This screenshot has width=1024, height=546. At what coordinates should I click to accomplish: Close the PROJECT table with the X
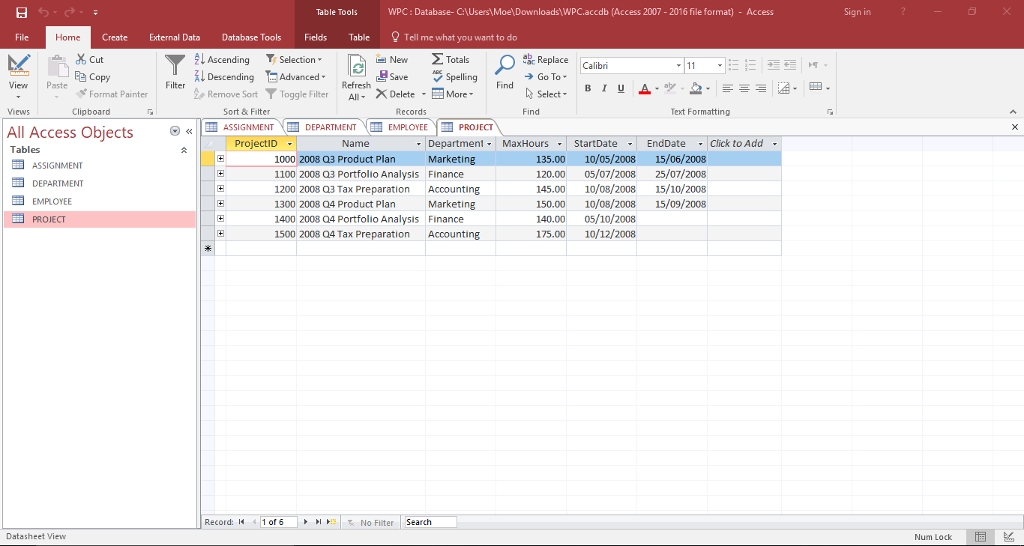(1015, 127)
